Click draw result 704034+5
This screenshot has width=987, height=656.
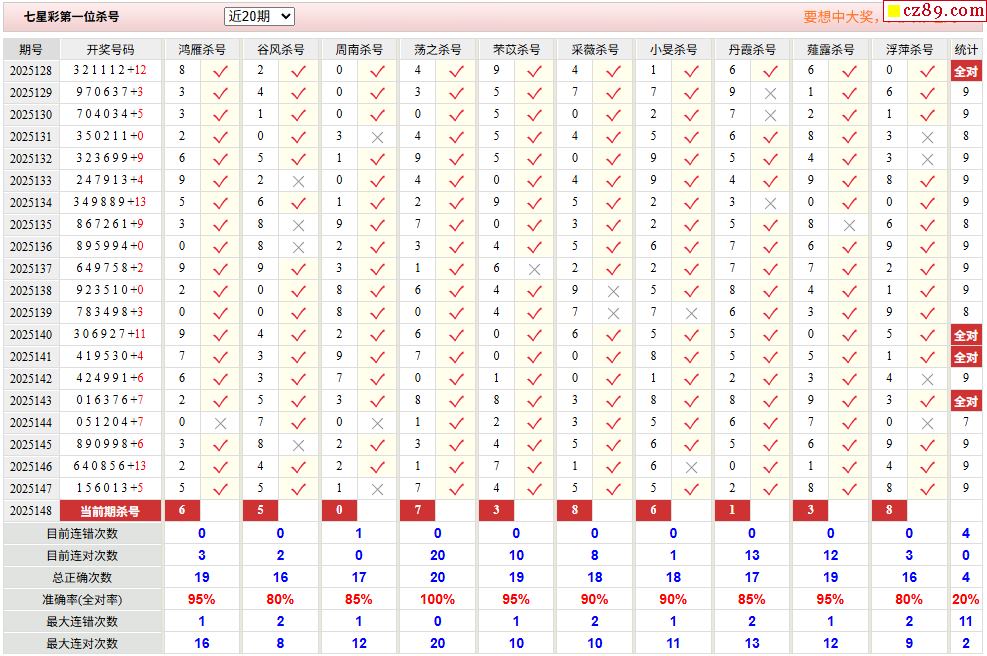click(x=110, y=115)
